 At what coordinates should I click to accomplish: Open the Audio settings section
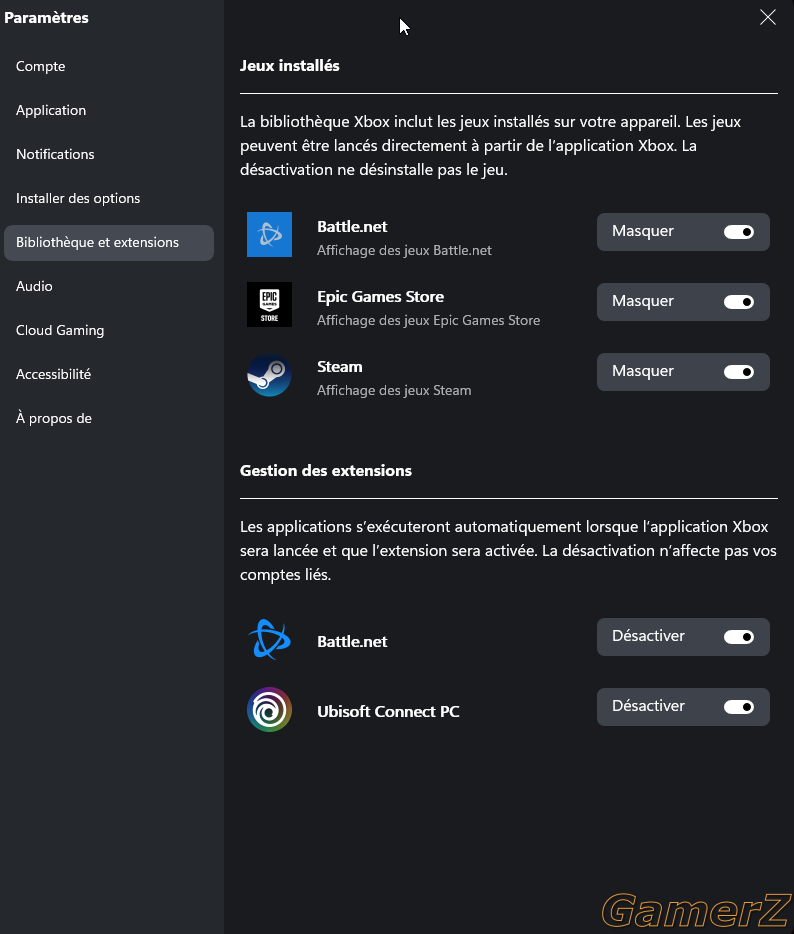coord(109,287)
